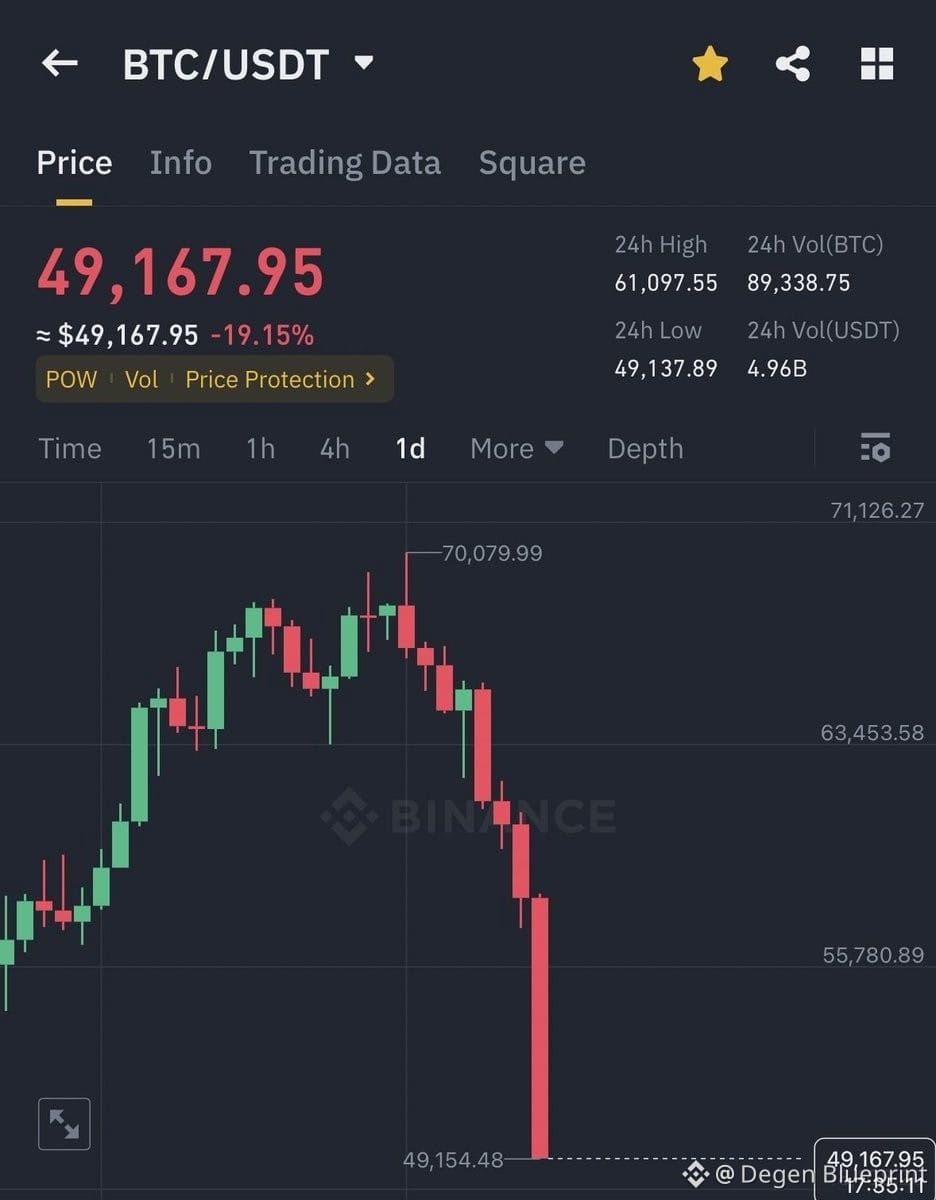The width and height of the screenshot is (936, 1200).
Task: Select the 4h chart interval
Action: pos(335,449)
